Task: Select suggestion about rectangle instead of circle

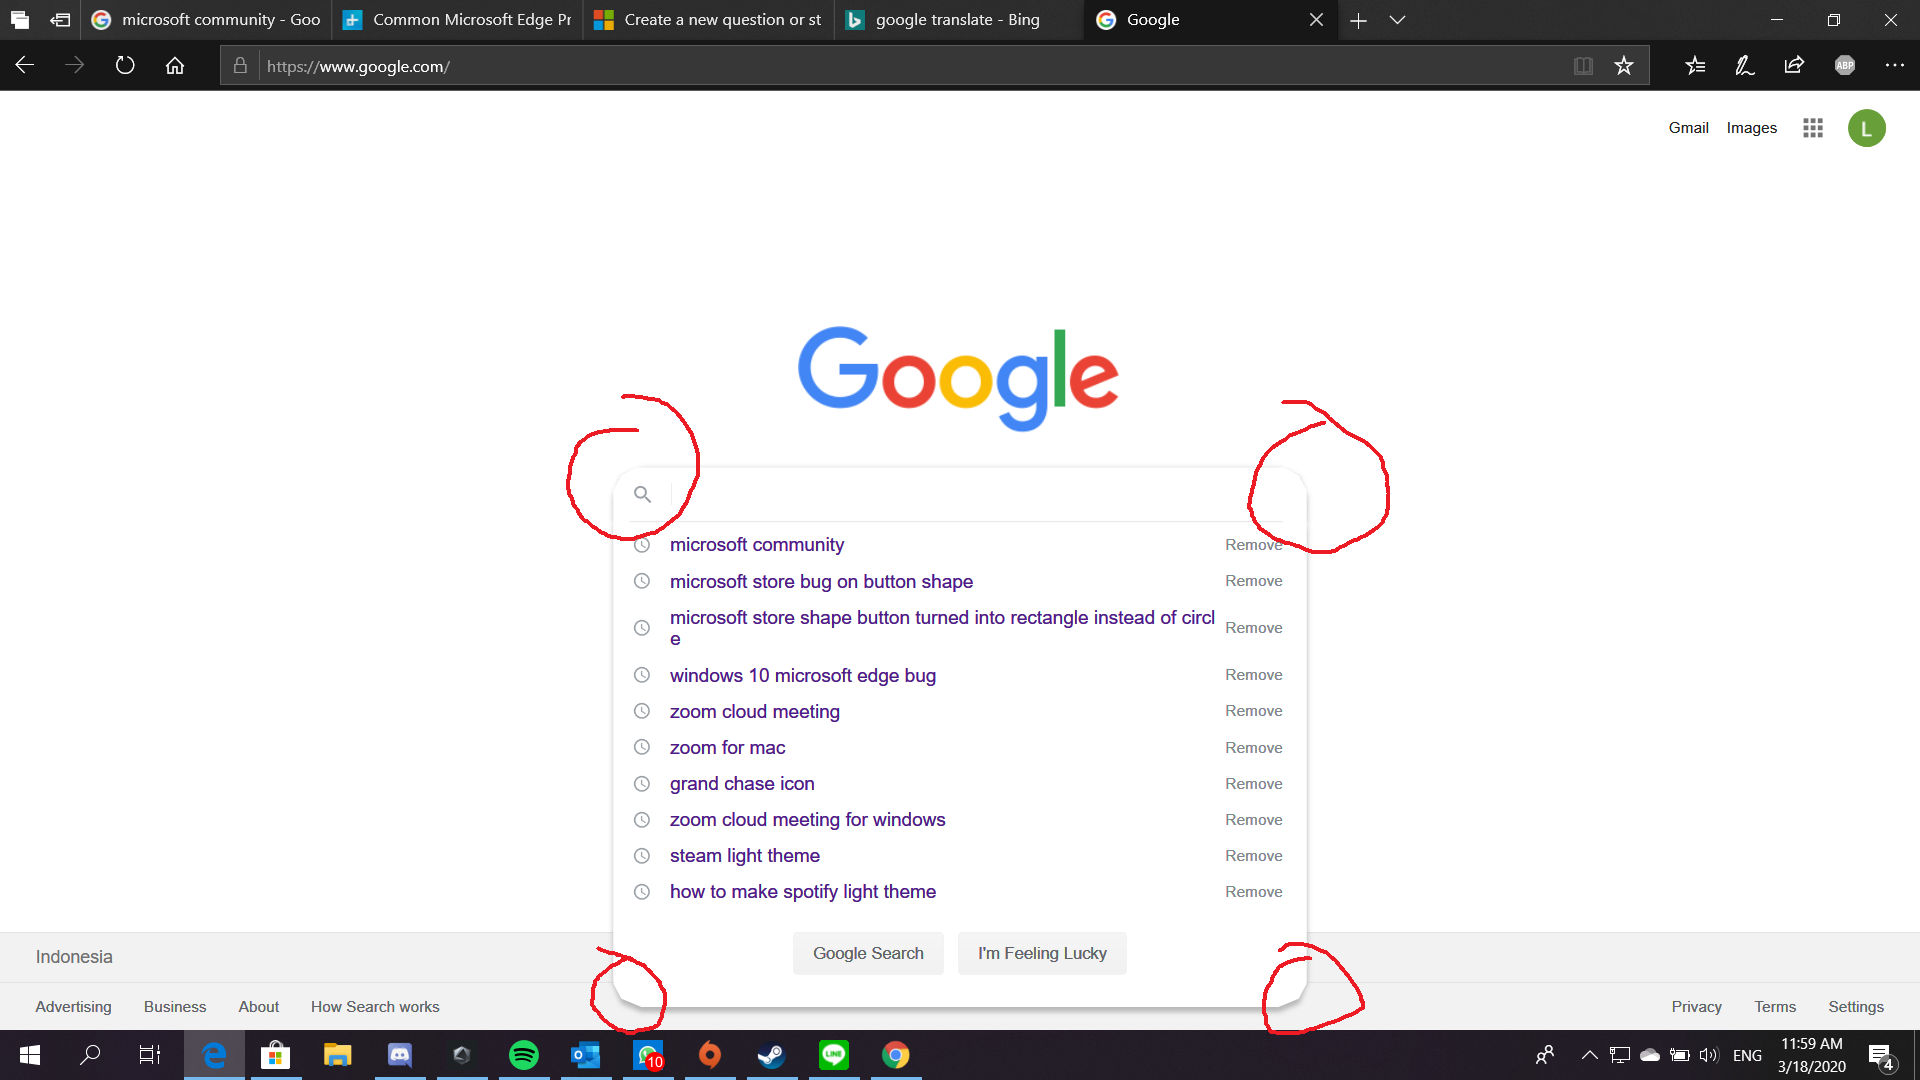Action: [942, 628]
